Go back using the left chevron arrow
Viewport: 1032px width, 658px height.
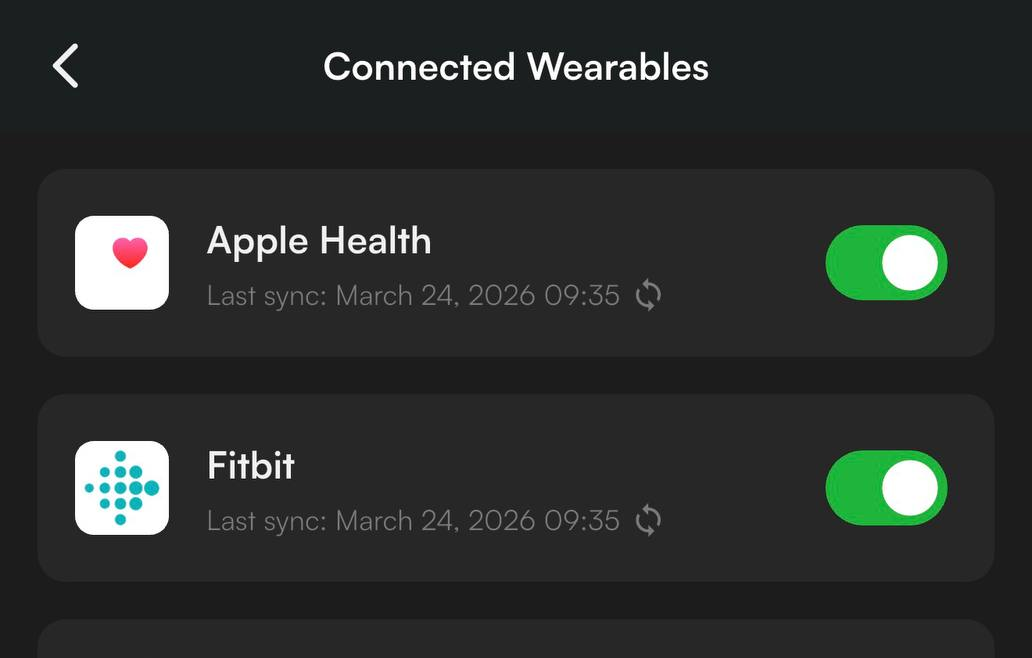pos(66,67)
